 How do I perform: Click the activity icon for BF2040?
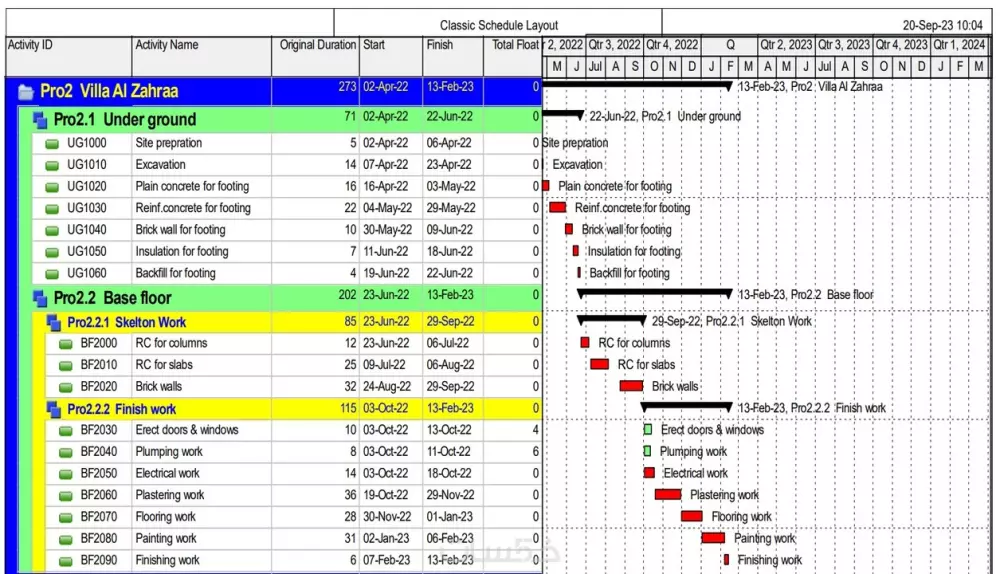coord(65,452)
